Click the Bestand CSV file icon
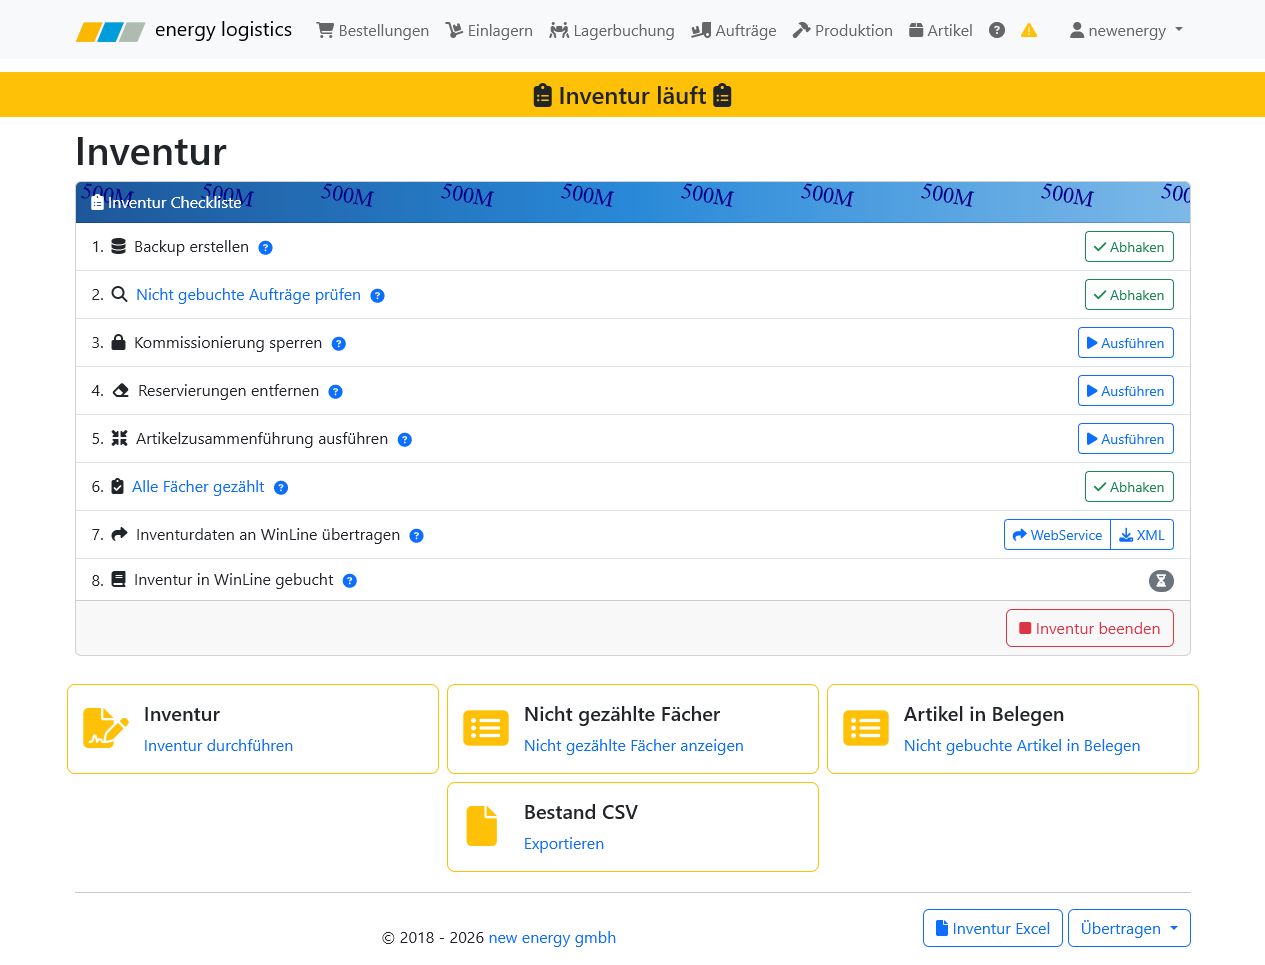Screen dimensions: 1265x965 tap(482, 826)
